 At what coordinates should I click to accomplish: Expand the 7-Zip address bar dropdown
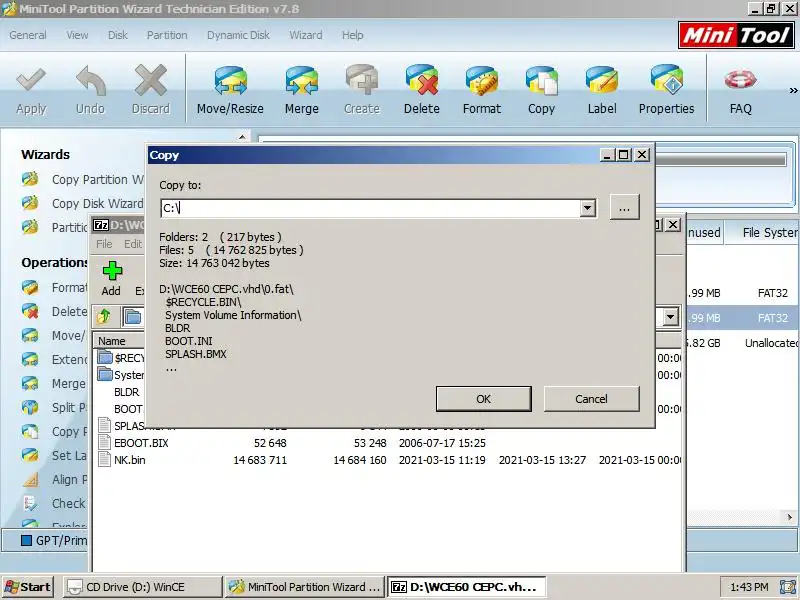coord(670,317)
